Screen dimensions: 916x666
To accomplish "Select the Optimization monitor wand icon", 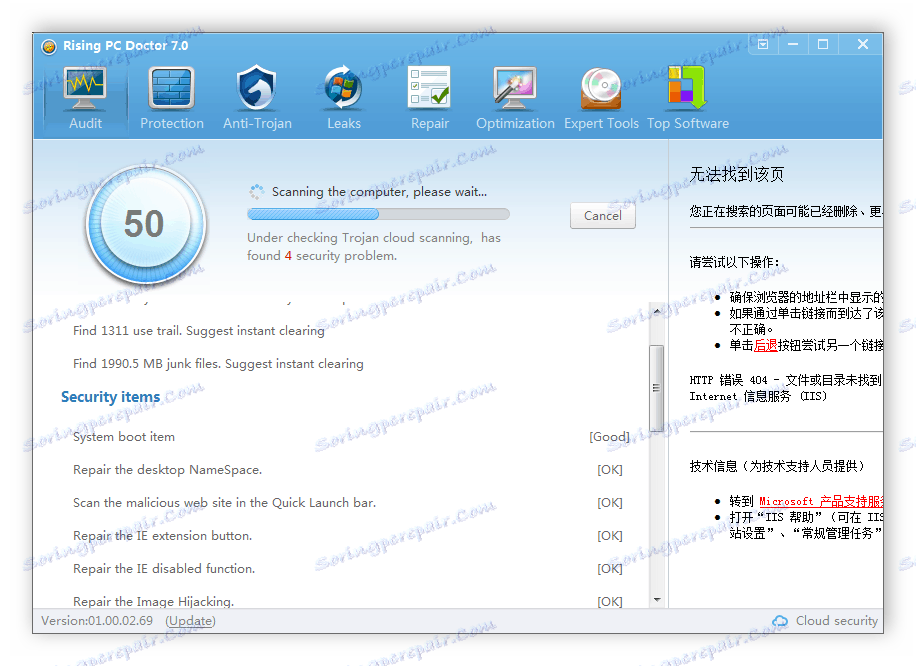I will [x=515, y=89].
